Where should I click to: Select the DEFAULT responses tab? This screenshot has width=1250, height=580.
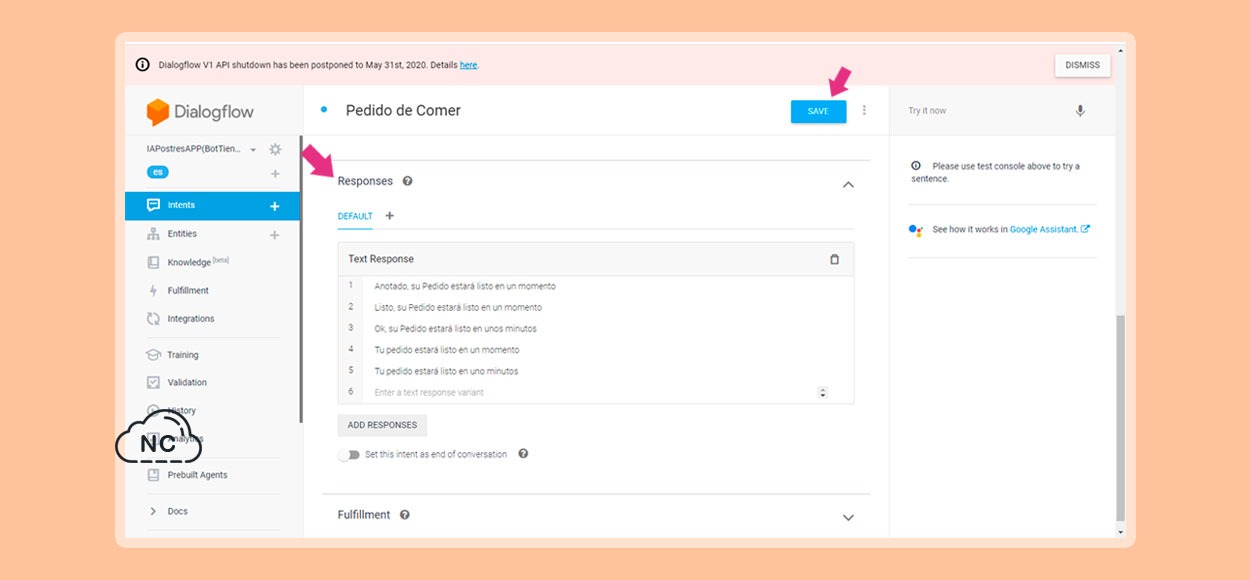pyautogui.click(x=355, y=216)
